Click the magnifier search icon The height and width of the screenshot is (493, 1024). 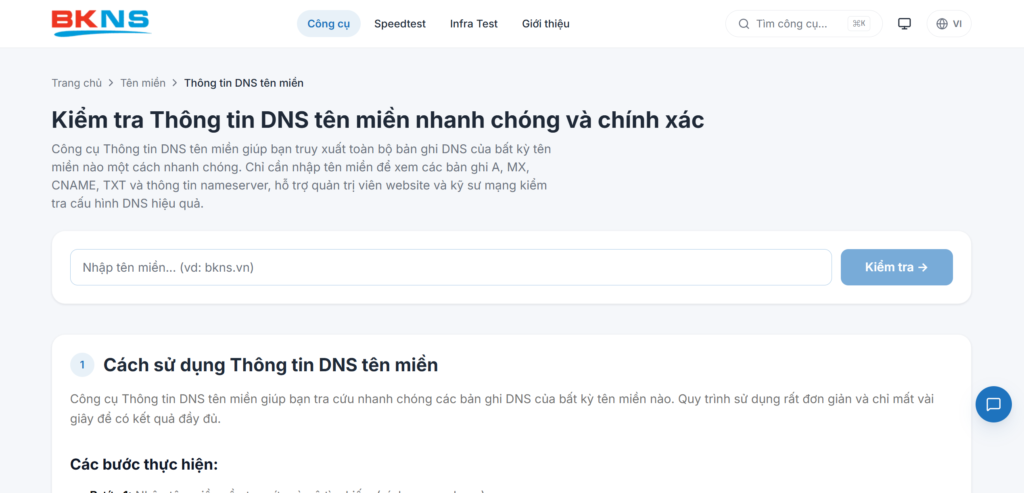pyautogui.click(x=744, y=24)
